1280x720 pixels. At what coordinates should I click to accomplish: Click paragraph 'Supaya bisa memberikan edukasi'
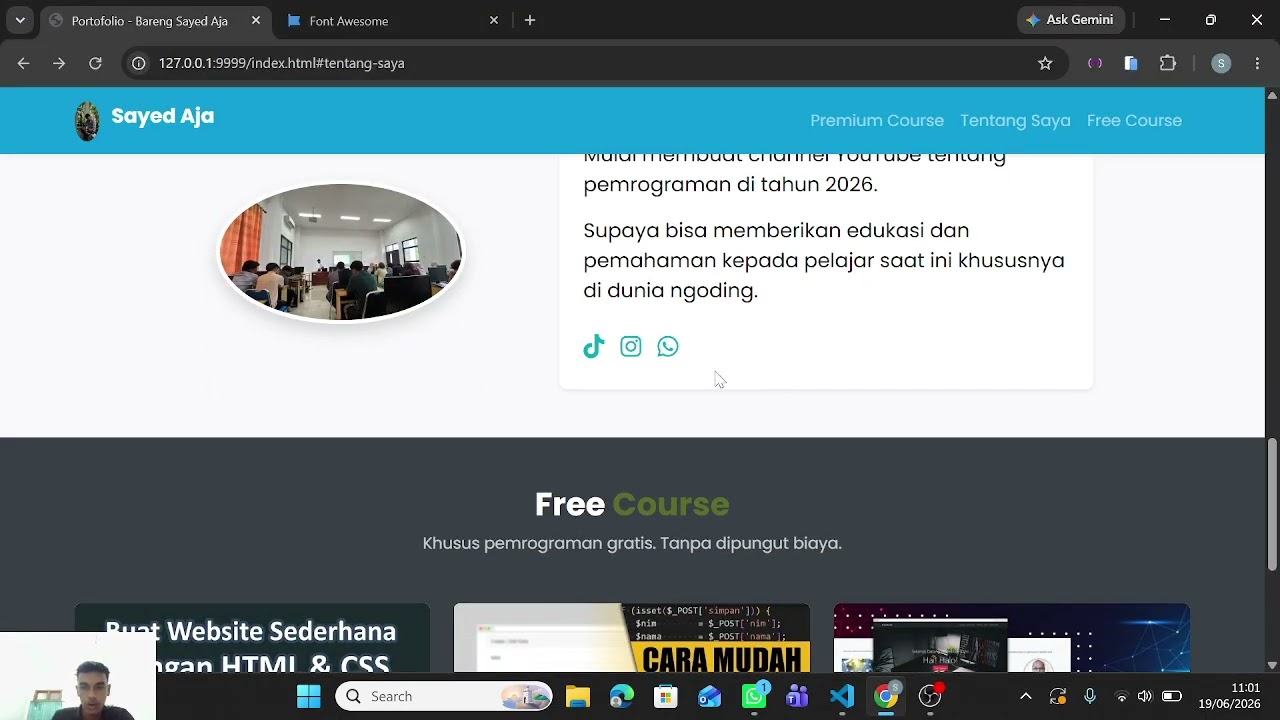[x=824, y=260]
